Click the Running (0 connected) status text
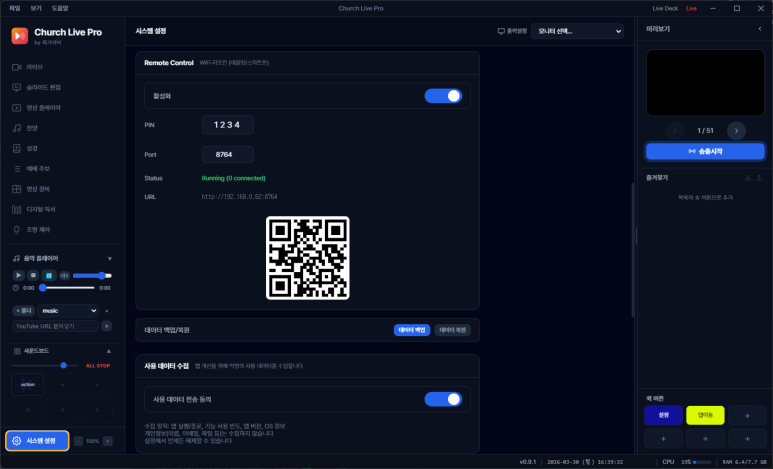773x469 pixels. [233, 178]
